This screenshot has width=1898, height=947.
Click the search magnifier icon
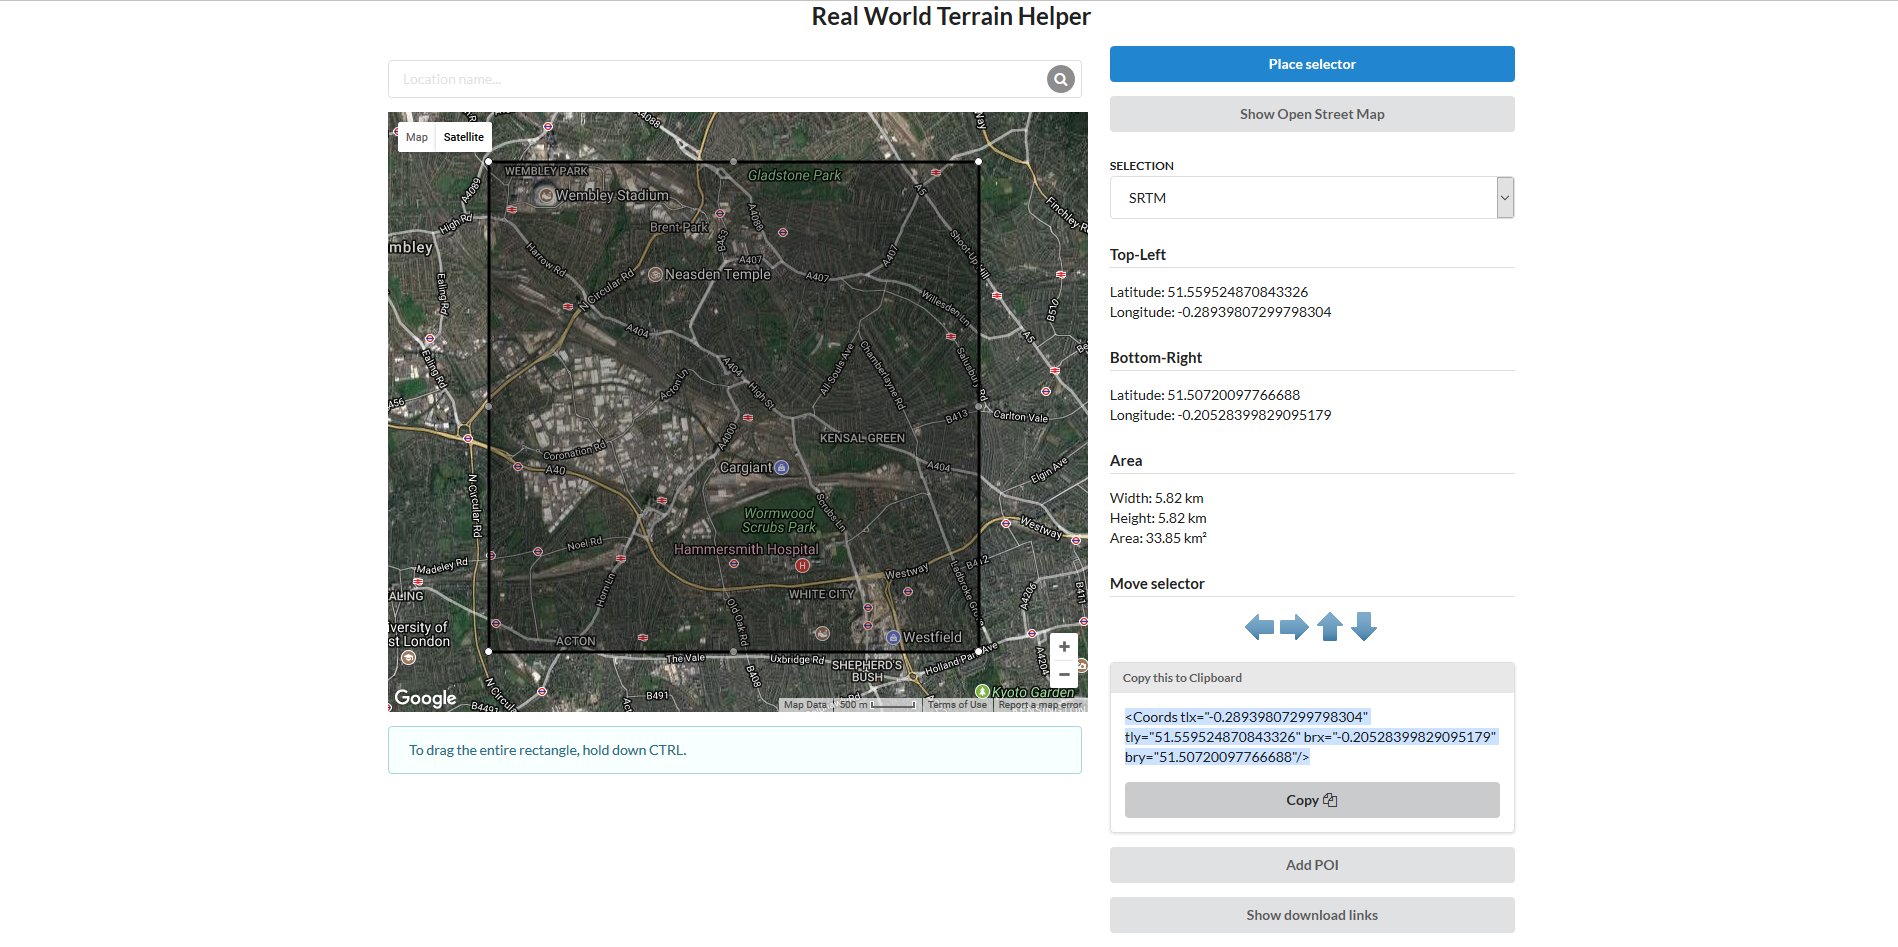1060,79
